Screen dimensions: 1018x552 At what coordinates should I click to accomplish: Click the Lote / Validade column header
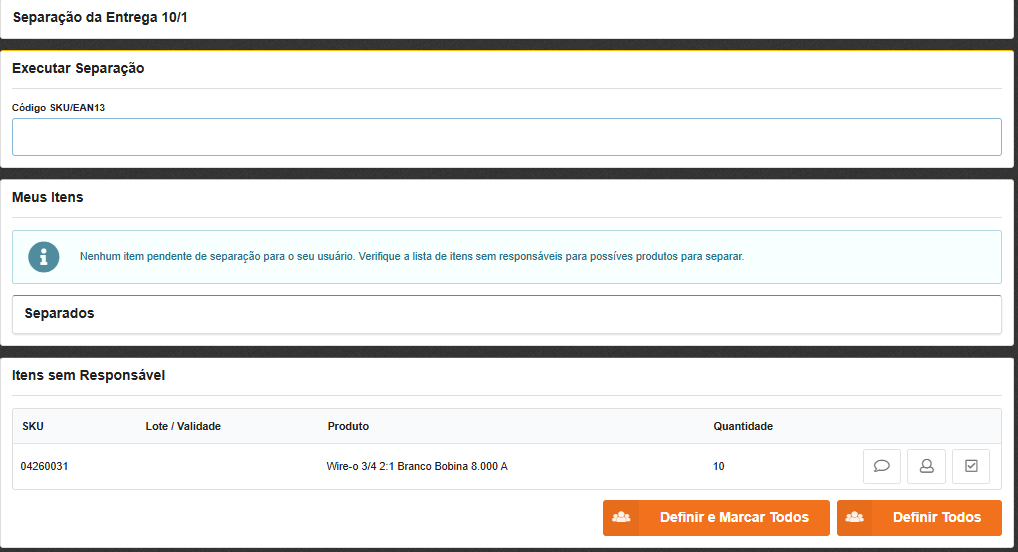pos(183,426)
